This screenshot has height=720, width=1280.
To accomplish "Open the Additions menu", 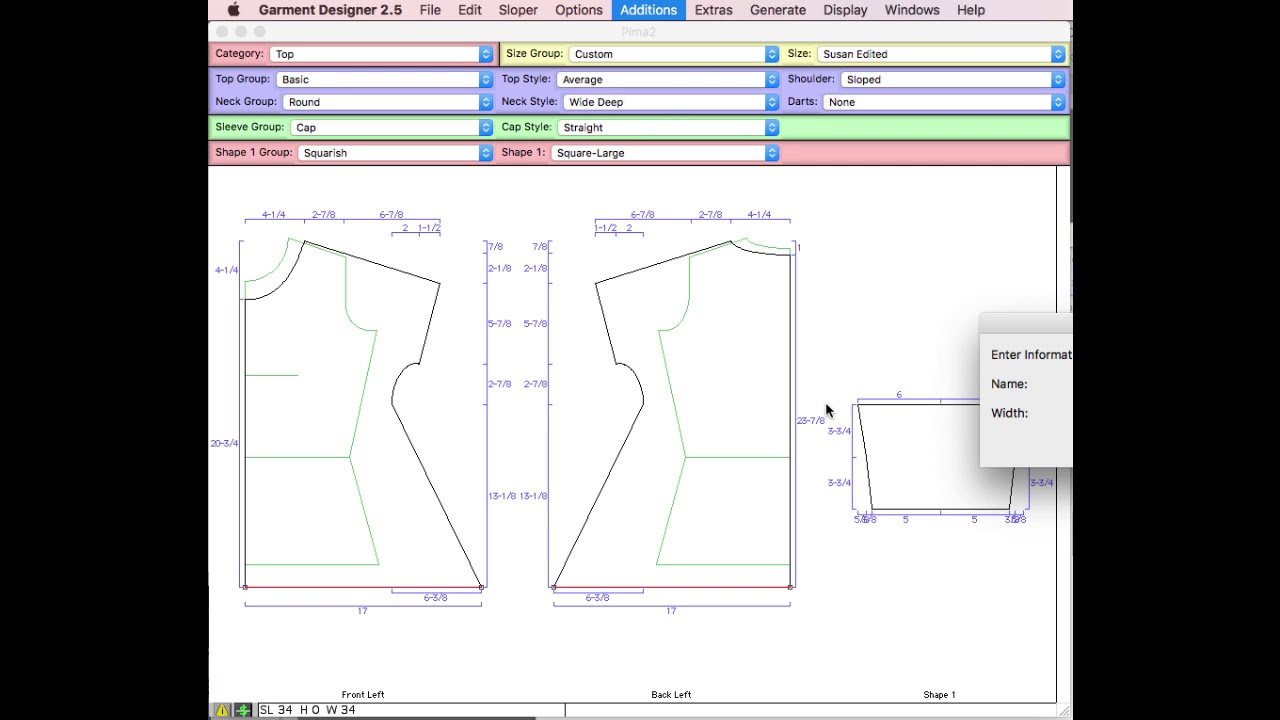I will pos(648,10).
